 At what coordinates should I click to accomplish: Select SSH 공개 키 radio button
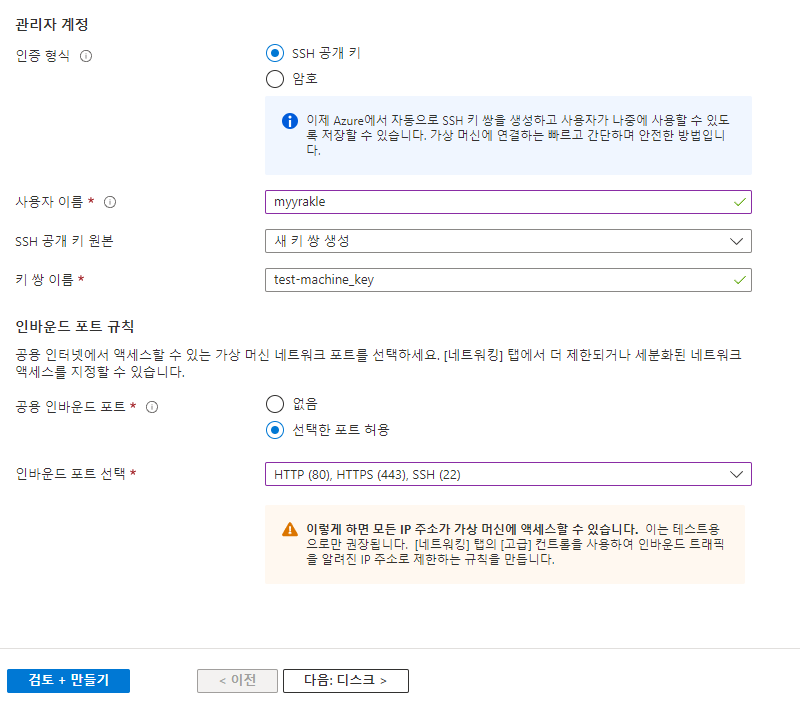pyautogui.click(x=275, y=54)
